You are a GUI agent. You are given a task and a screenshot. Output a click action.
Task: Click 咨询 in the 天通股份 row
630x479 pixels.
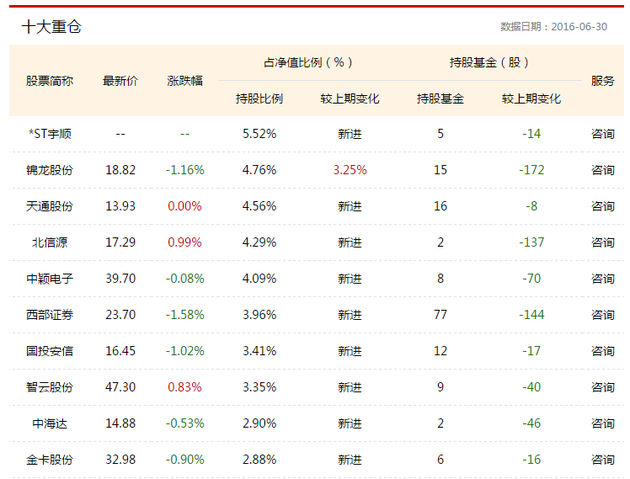[x=603, y=206]
